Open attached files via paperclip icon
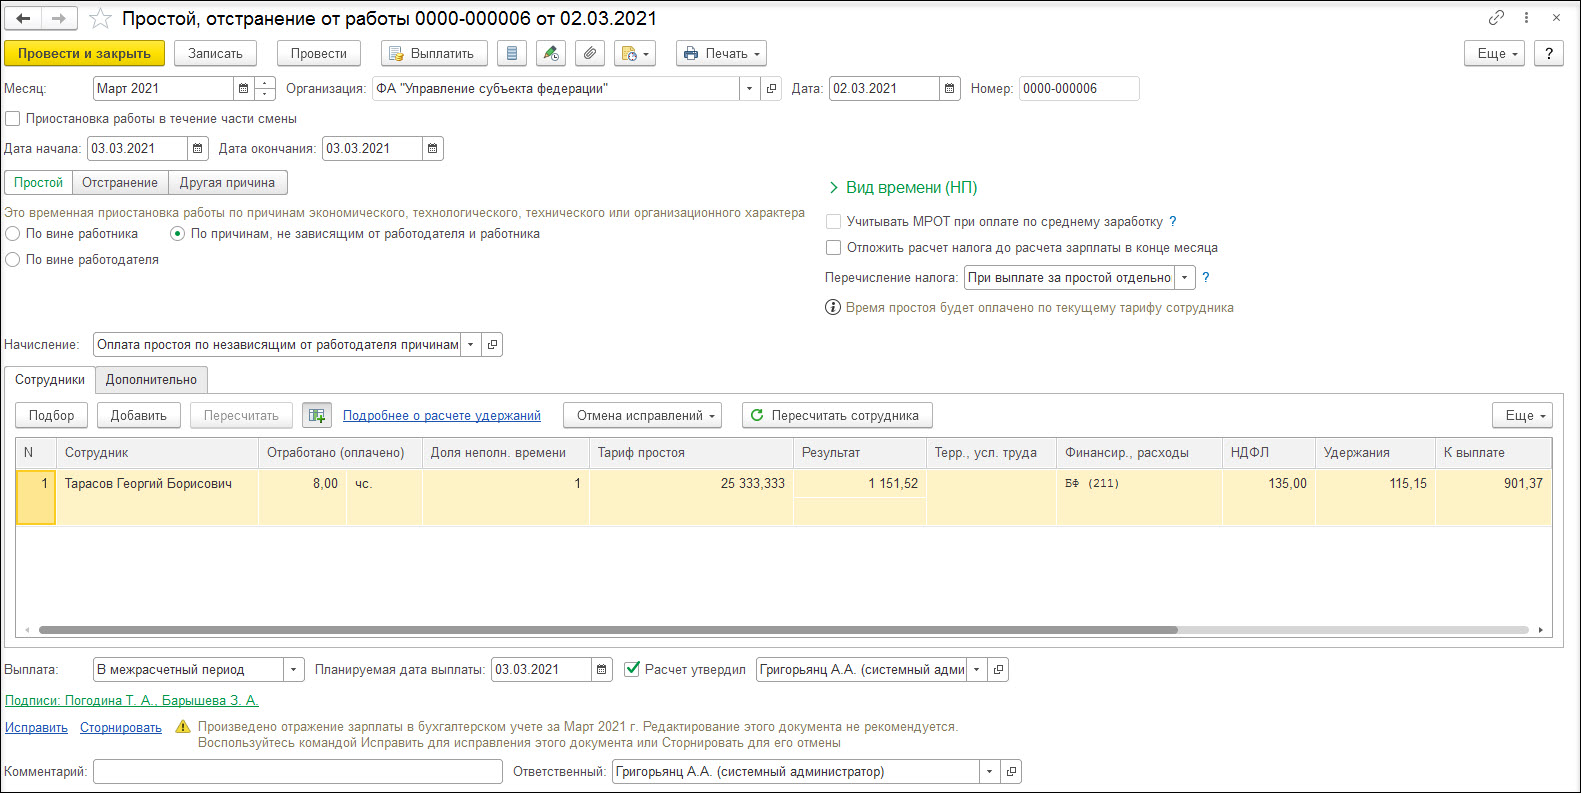This screenshot has height=793, width=1581. (590, 54)
